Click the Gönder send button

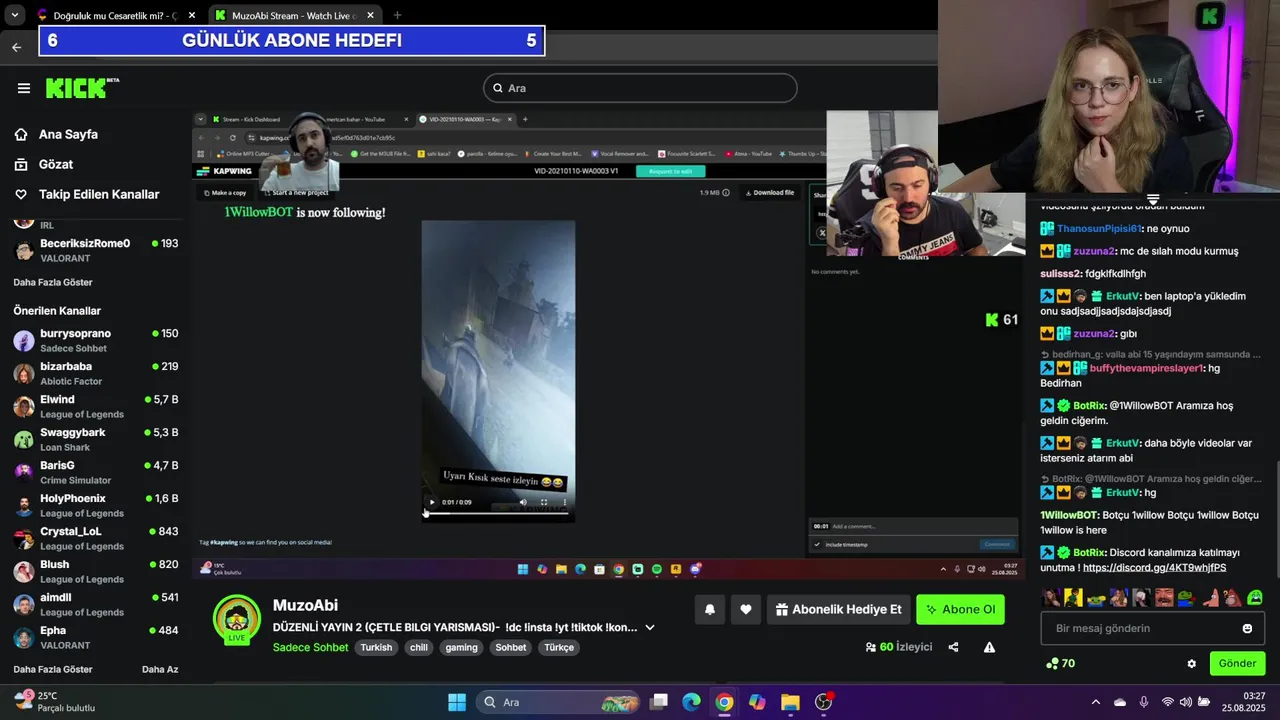click(1237, 663)
